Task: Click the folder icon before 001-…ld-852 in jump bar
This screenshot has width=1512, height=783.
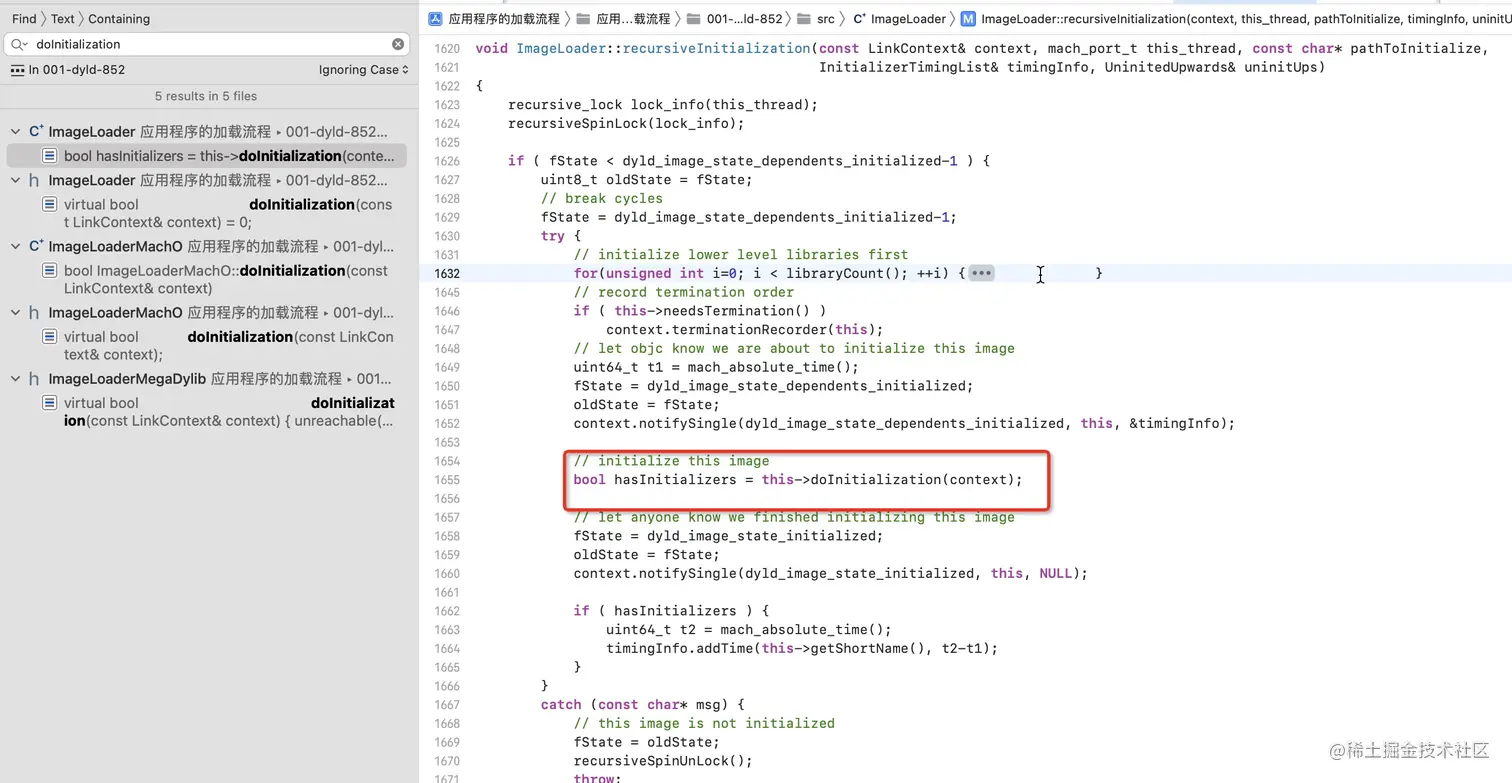Action: pyautogui.click(x=693, y=18)
